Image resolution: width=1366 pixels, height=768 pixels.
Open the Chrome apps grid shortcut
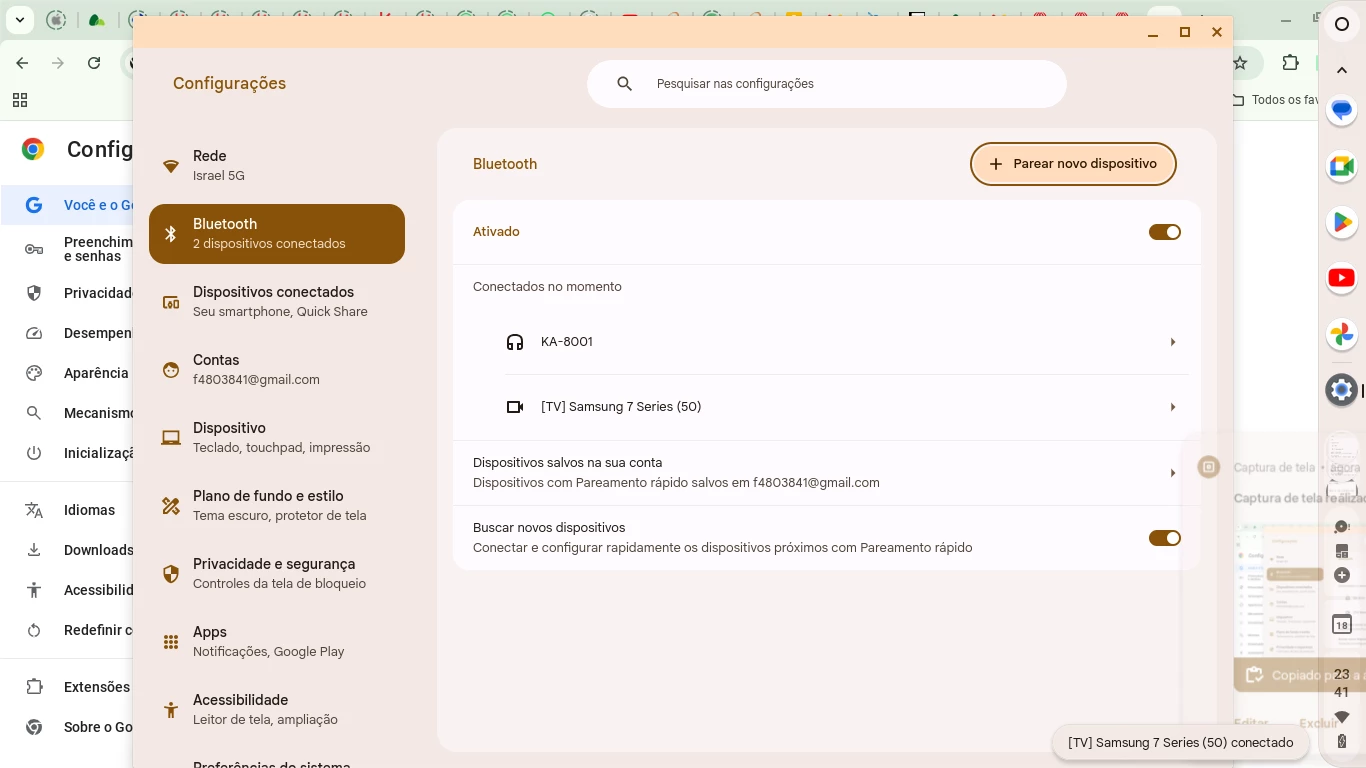point(20,100)
